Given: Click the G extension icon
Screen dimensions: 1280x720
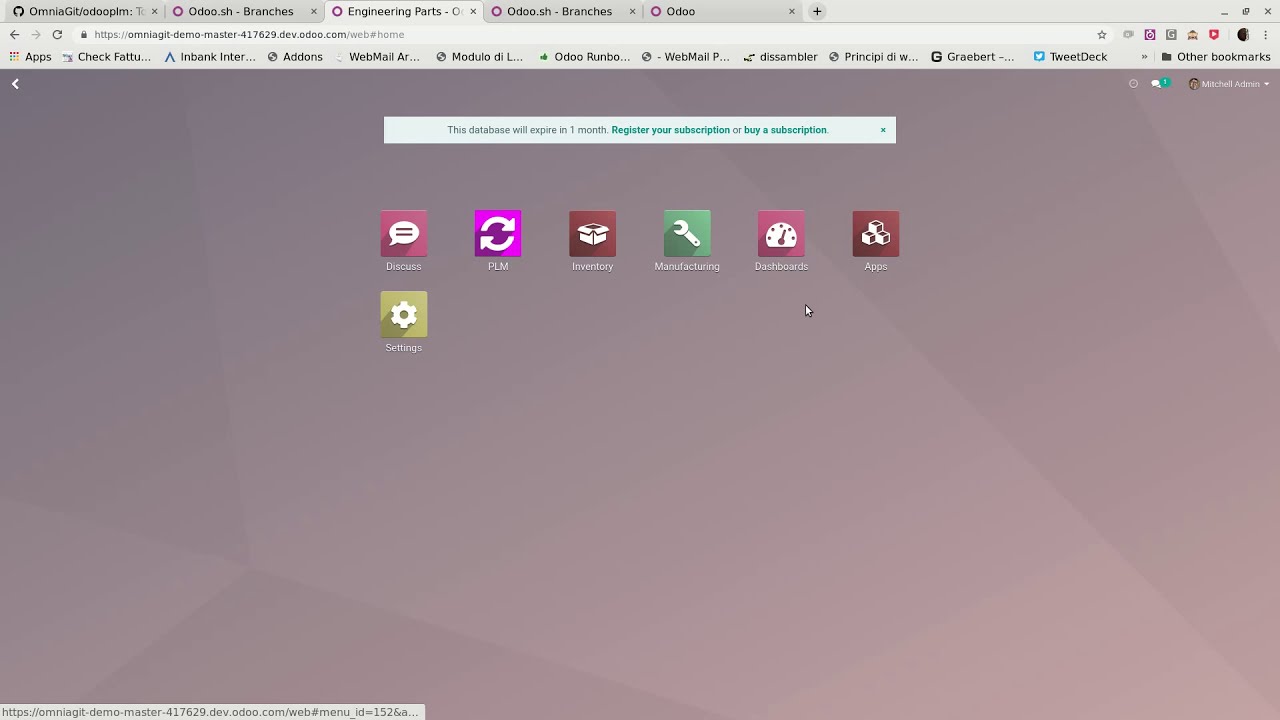Looking at the screenshot, I should (x=1171, y=34).
